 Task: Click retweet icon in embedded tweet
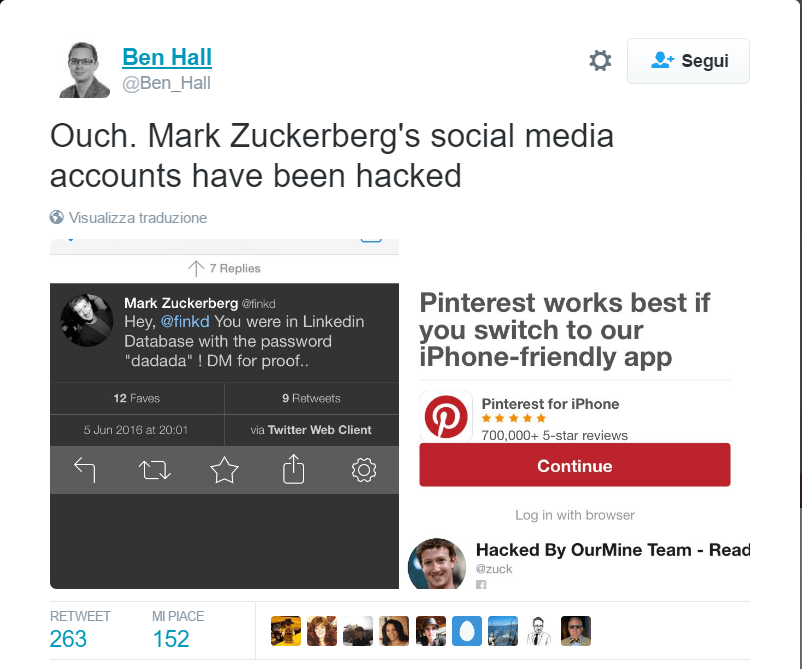(x=154, y=470)
